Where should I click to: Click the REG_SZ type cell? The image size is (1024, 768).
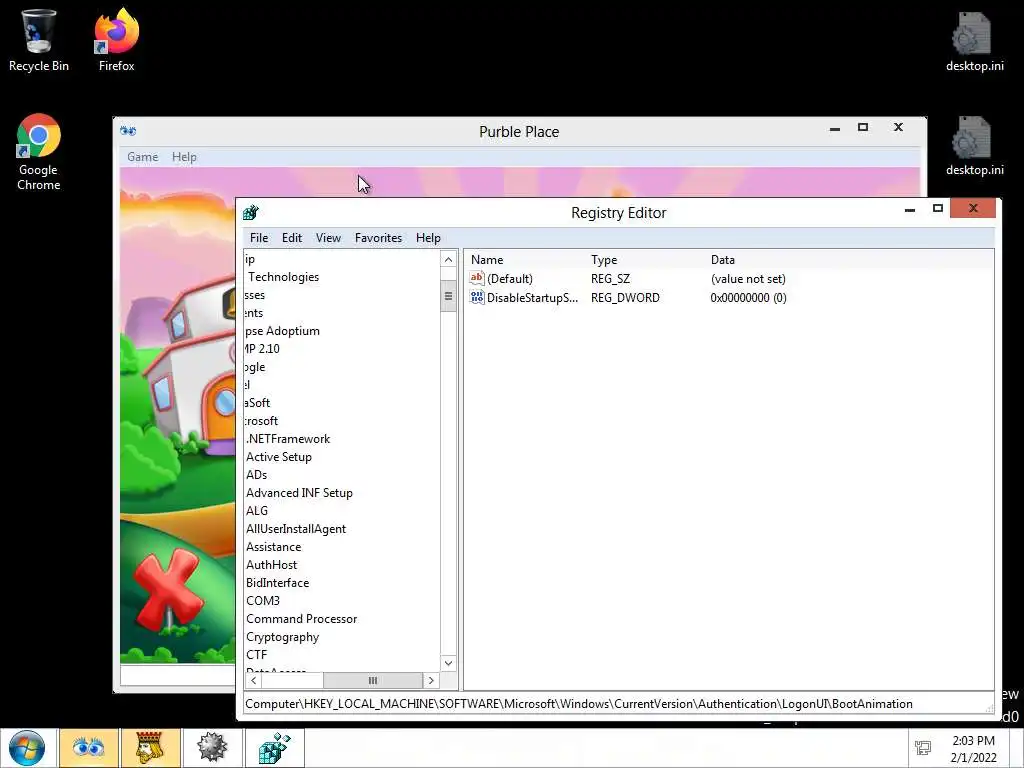click(x=611, y=279)
